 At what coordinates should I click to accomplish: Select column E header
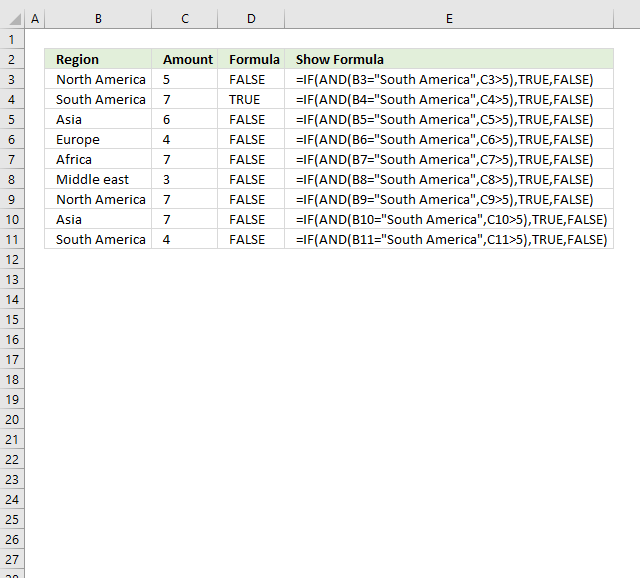point(449,19)
